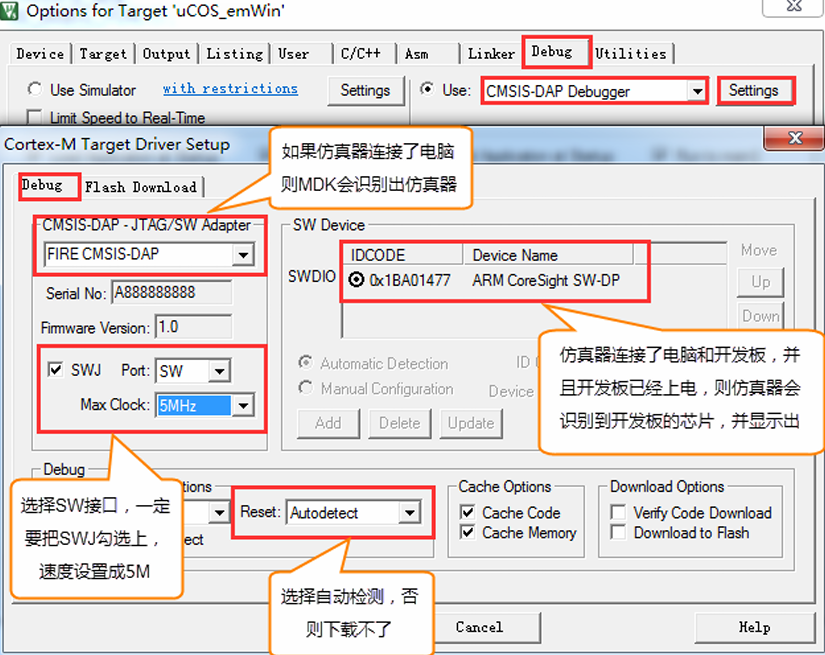Switch to the Utilities tab
Viewport: 825px width, 655px height.
[x=631, y=54]
